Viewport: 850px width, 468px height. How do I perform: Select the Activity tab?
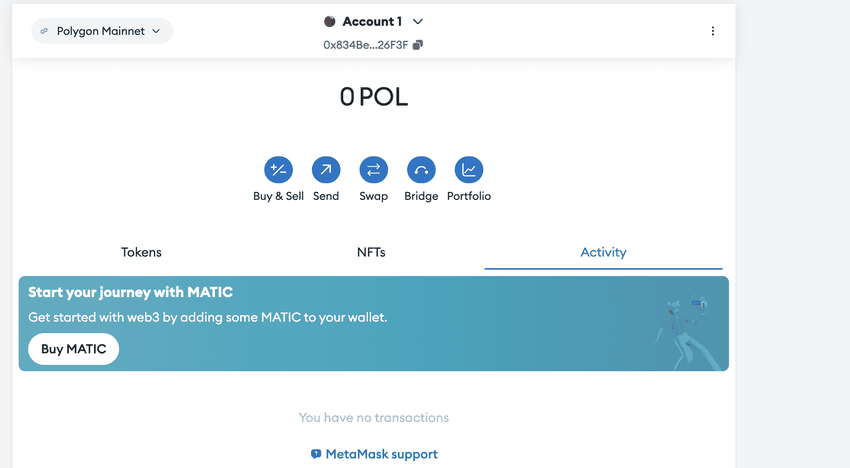(x=603, y=252)
